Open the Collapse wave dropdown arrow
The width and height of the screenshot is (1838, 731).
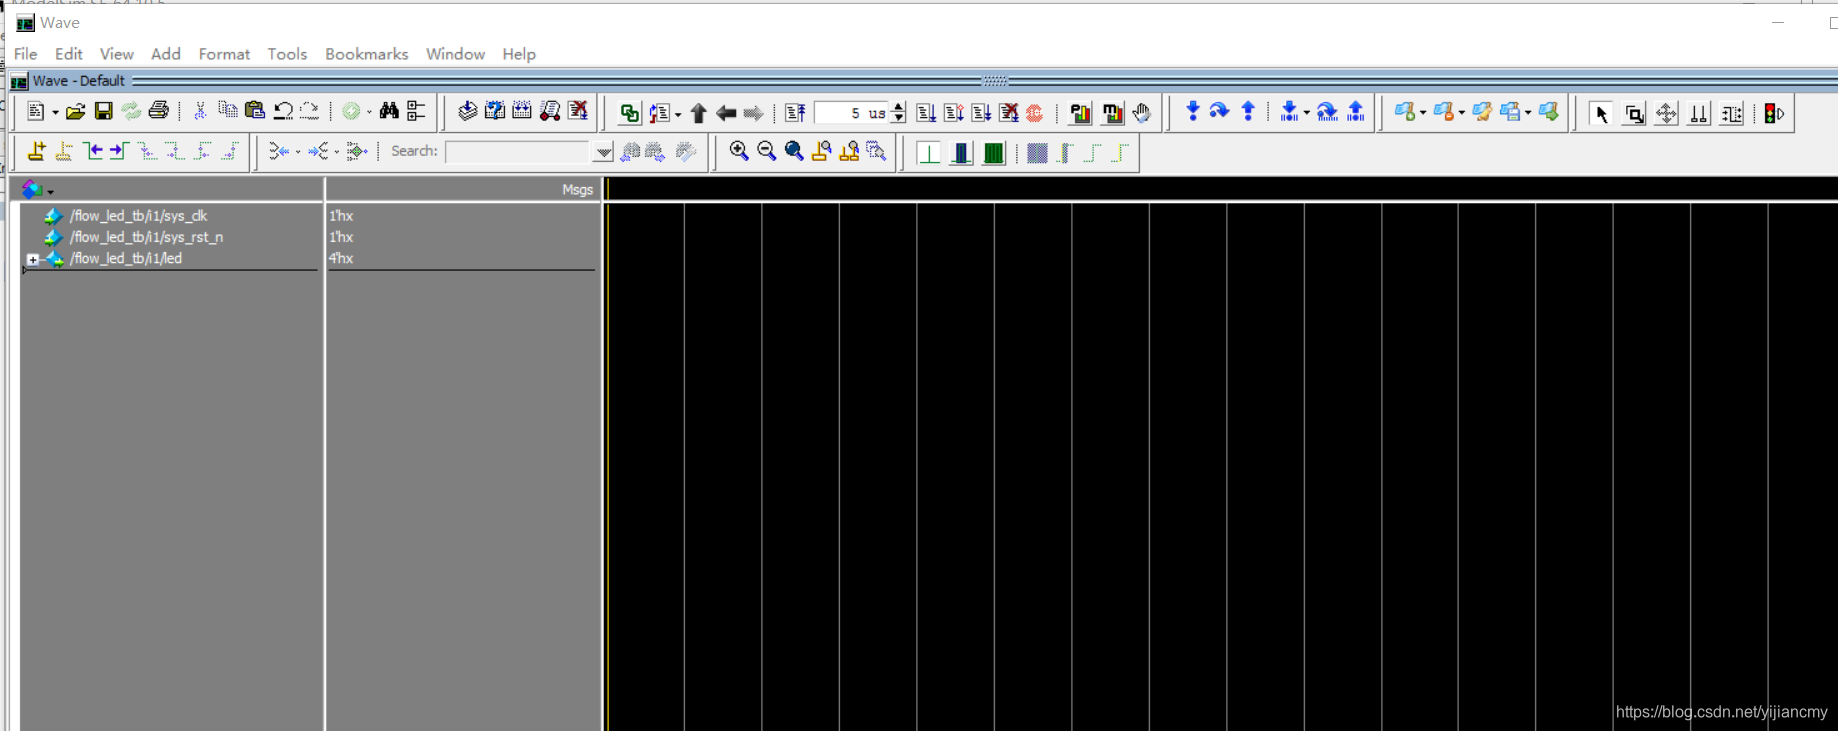pyautogui.click(x=298, y=152)
